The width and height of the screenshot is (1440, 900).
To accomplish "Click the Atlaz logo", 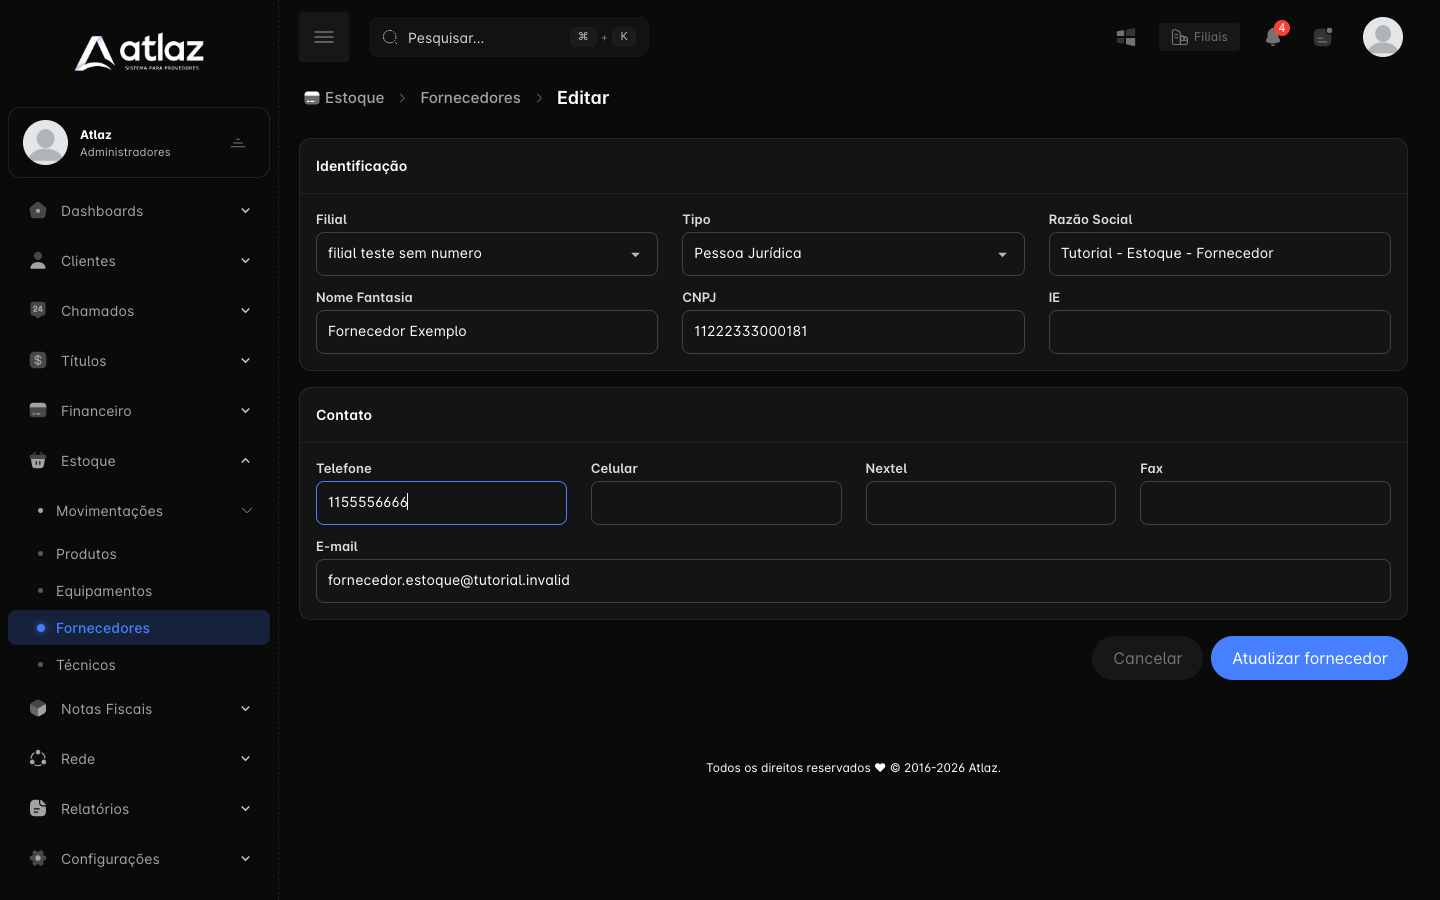I will 139,52.
